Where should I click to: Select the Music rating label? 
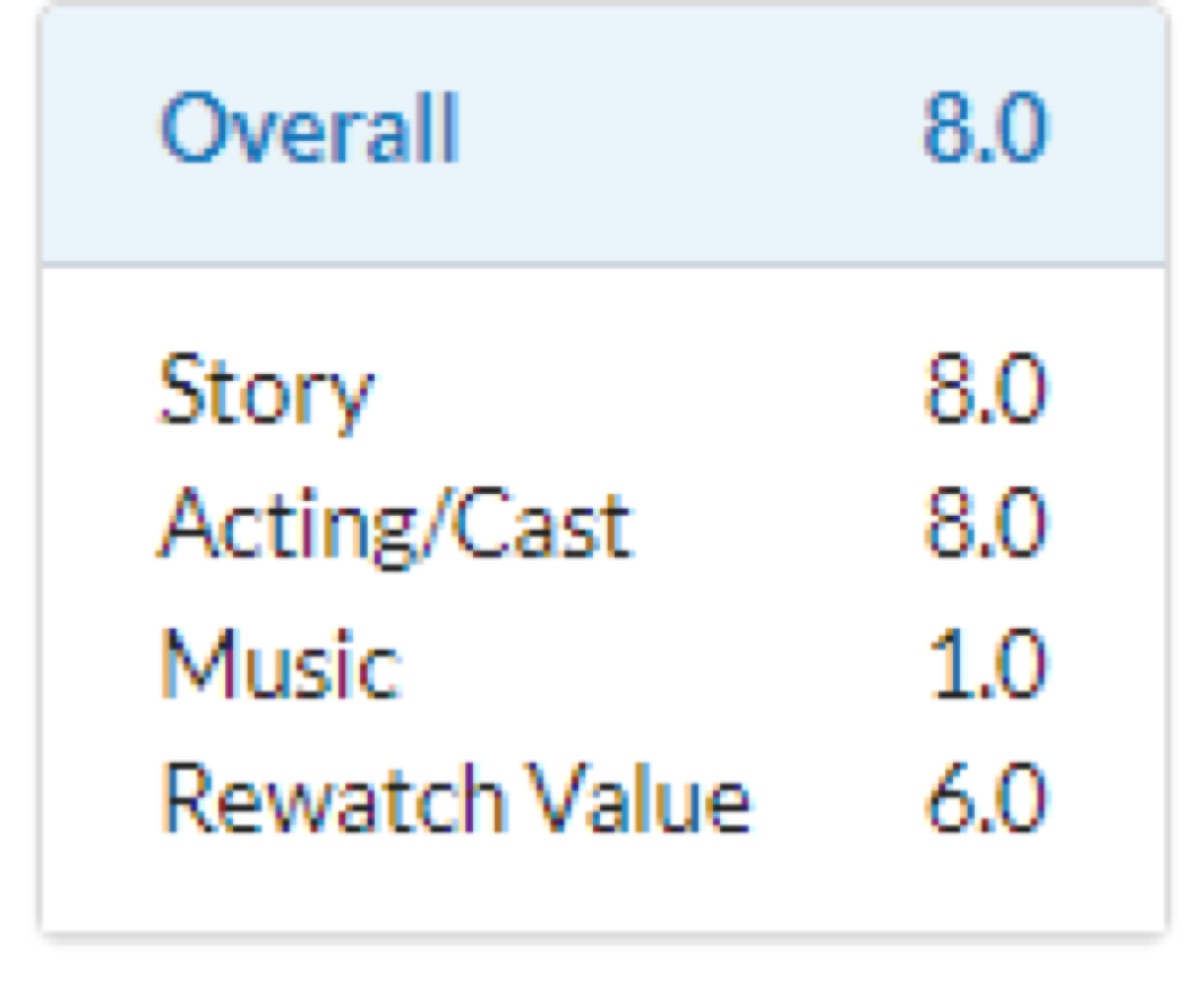pyautogui.click(x=282, y=663)
